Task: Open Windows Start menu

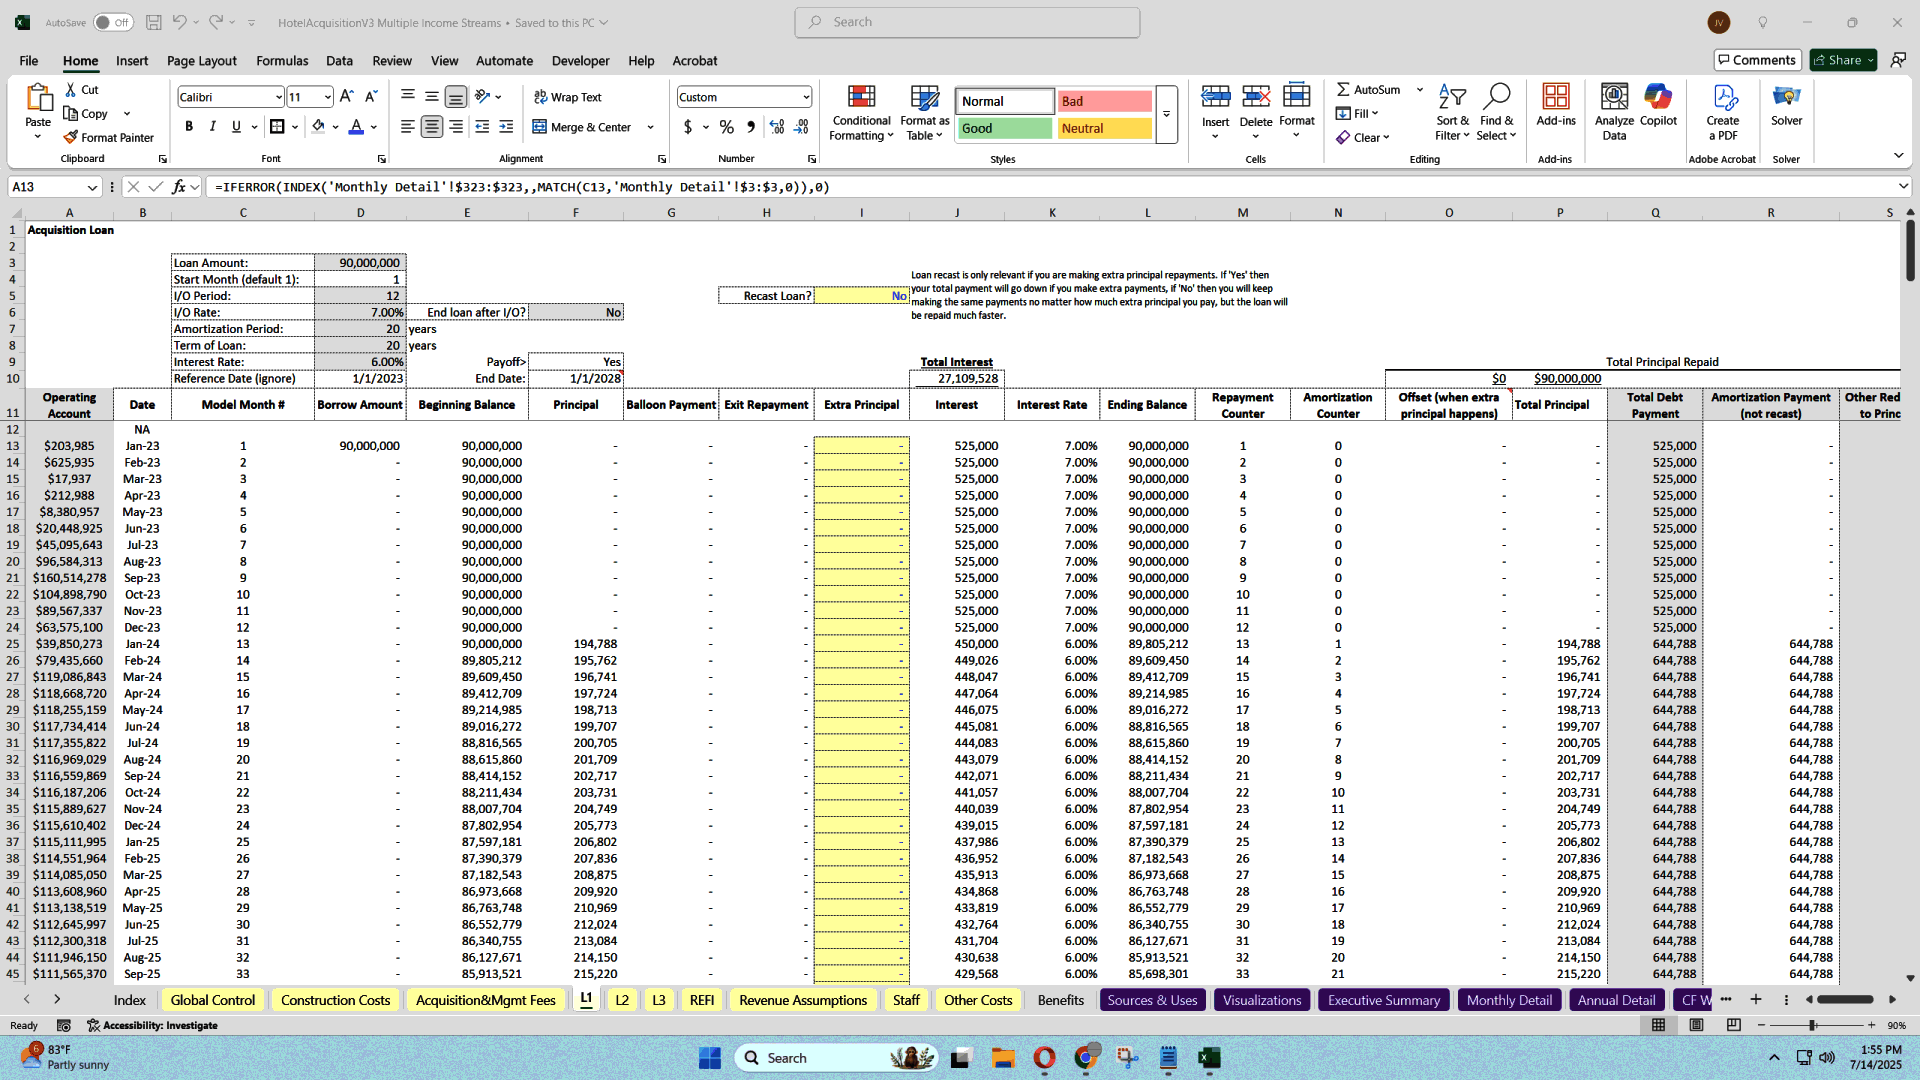Action: [710, 1058]
